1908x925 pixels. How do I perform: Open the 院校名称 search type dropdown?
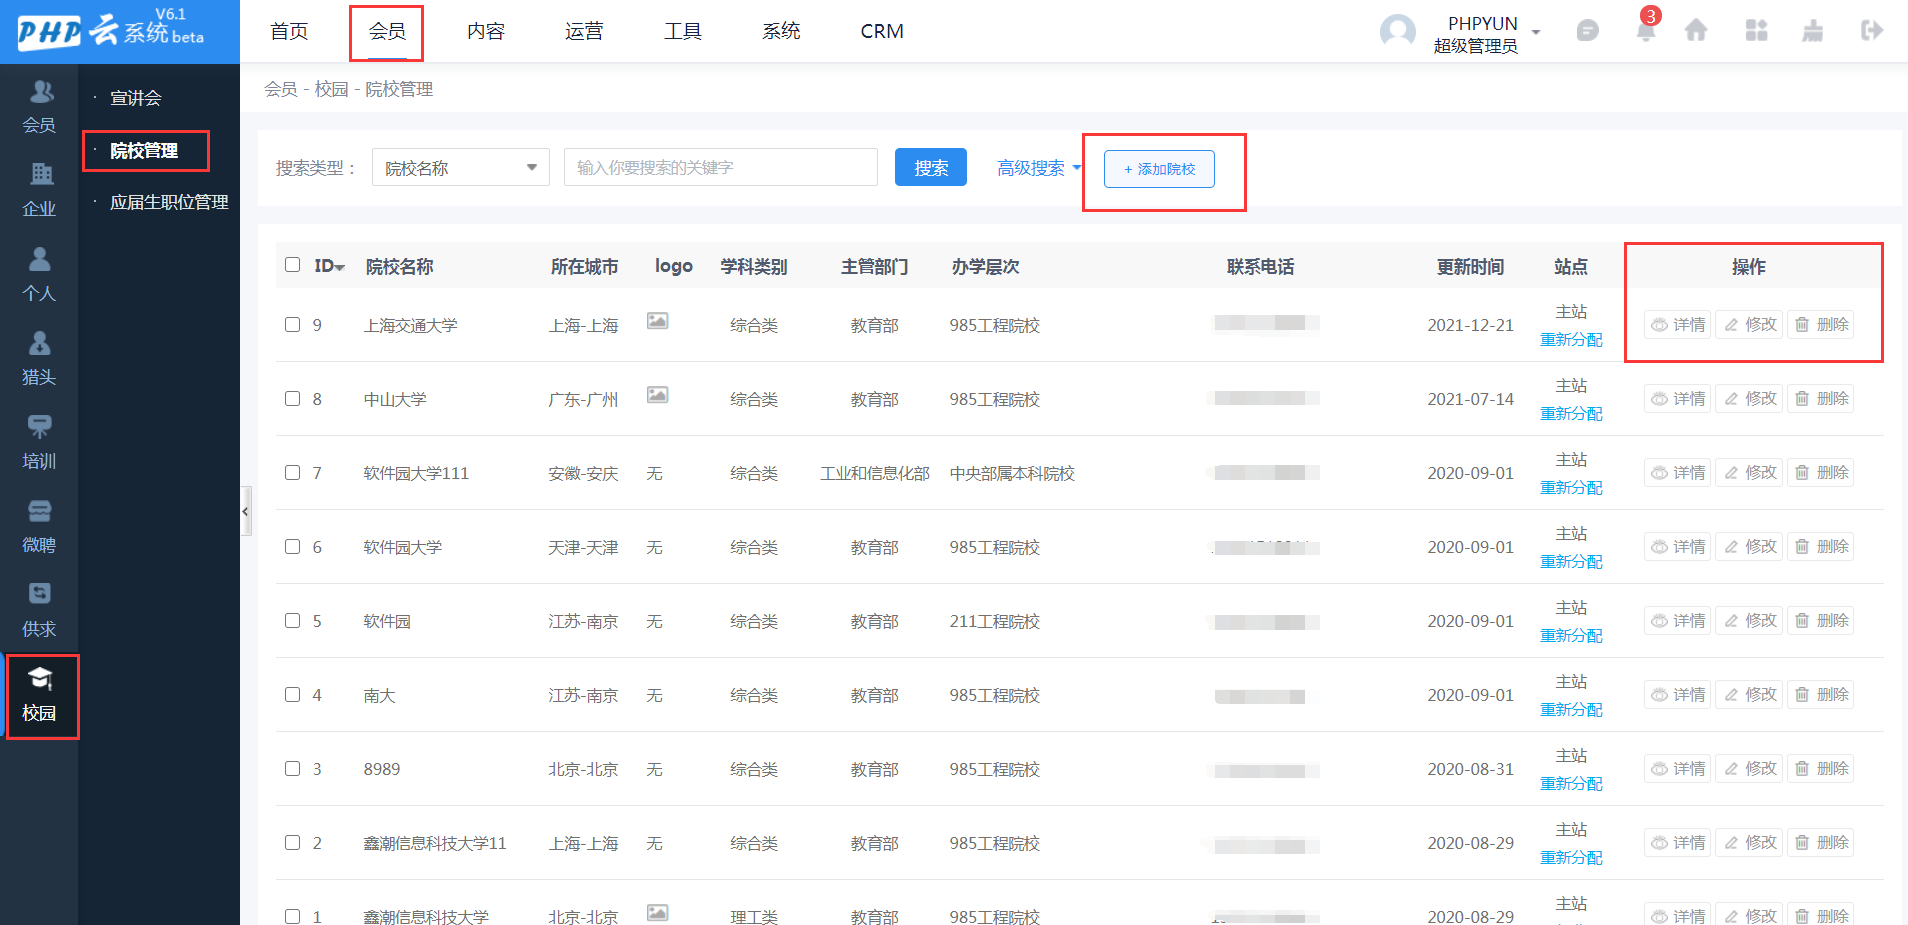click(x=461, y=167)
